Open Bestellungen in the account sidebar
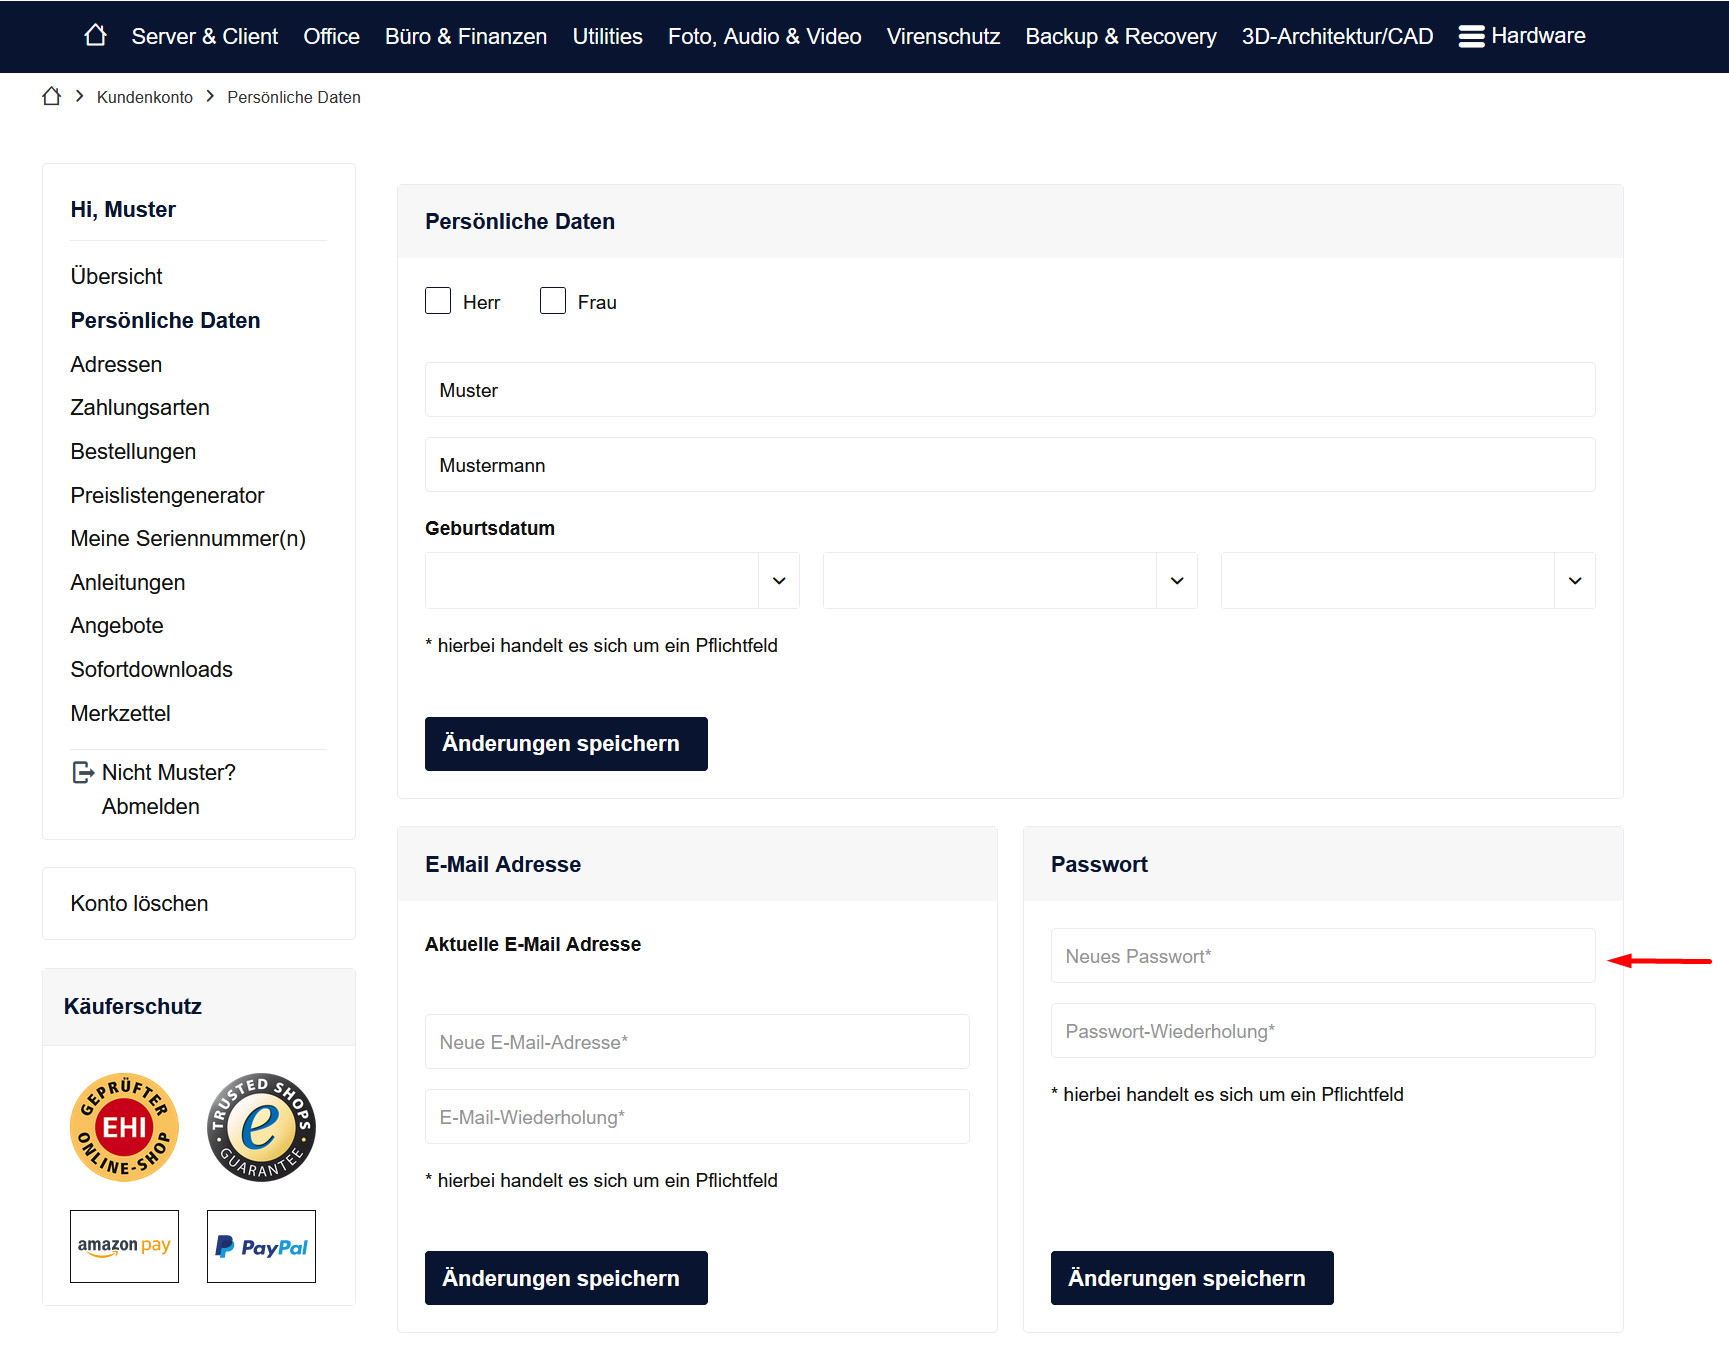The image size is (1729, 1370). coord(133,451)
